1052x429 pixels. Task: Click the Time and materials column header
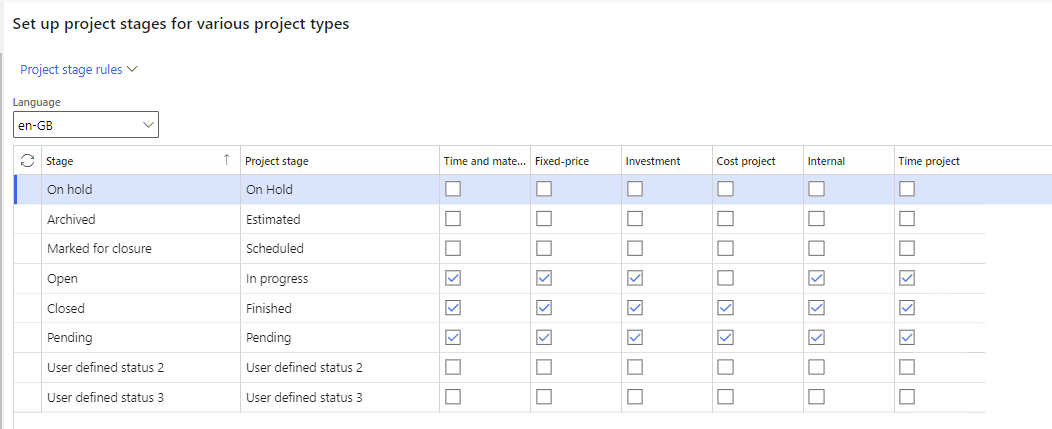484,161
